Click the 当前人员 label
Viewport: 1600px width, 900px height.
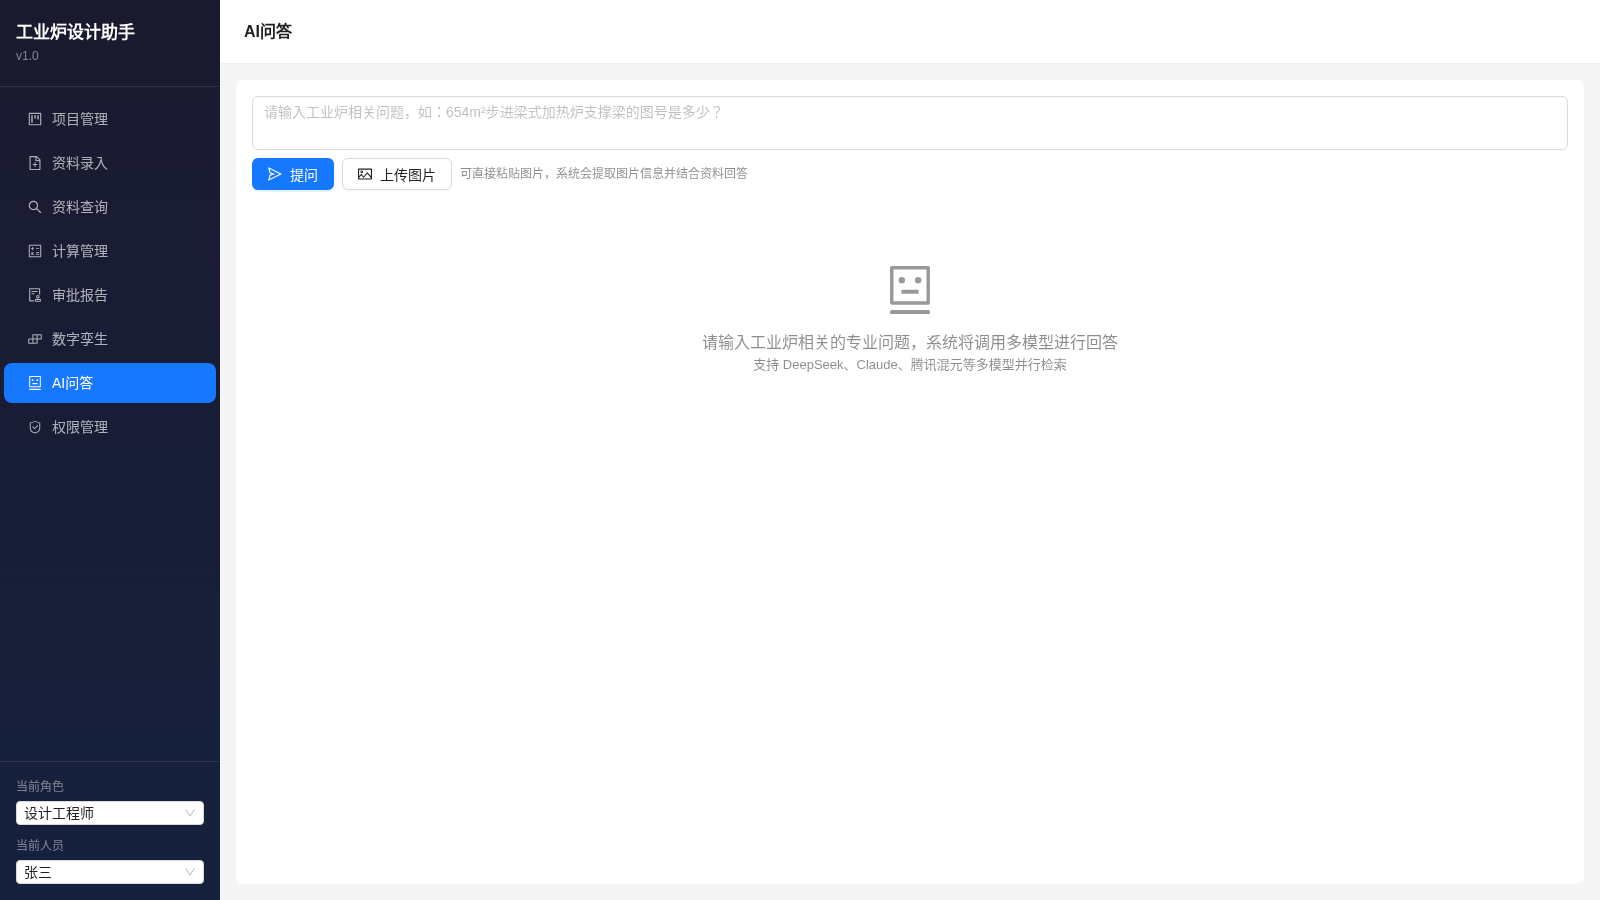(40, 845)
